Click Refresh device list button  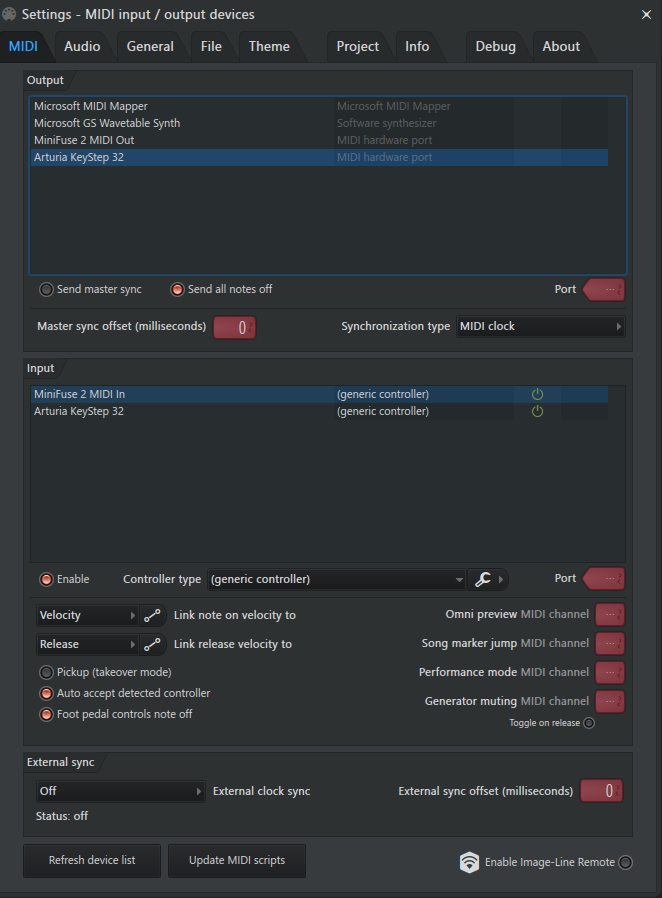92,860
